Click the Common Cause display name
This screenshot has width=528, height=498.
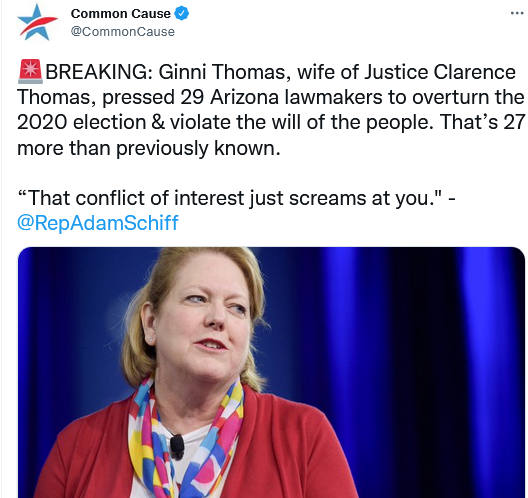pyautogui.click(x=121, y=14)
